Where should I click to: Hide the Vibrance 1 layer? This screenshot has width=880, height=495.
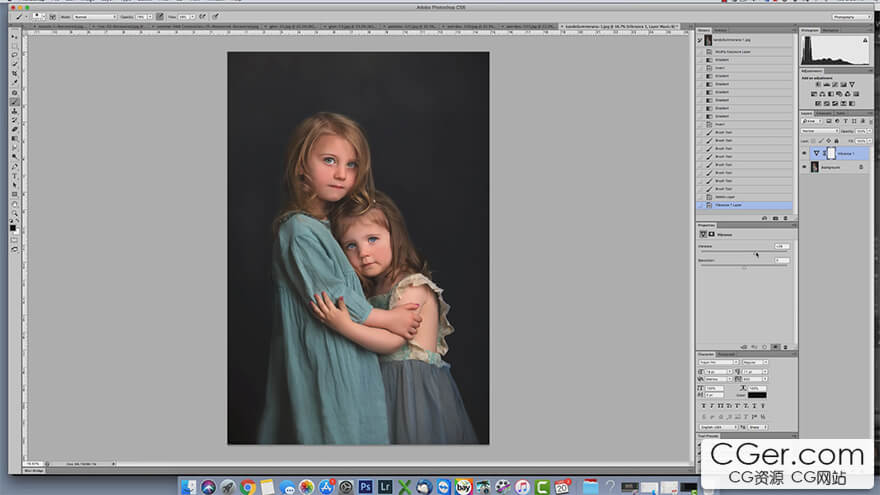click(x=804, y=153)
